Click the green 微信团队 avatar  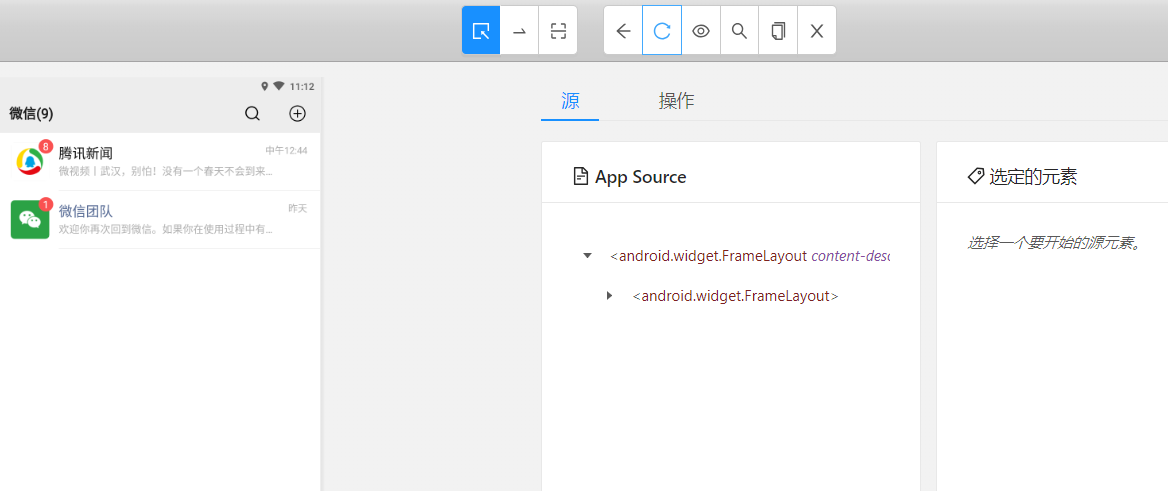30,220
